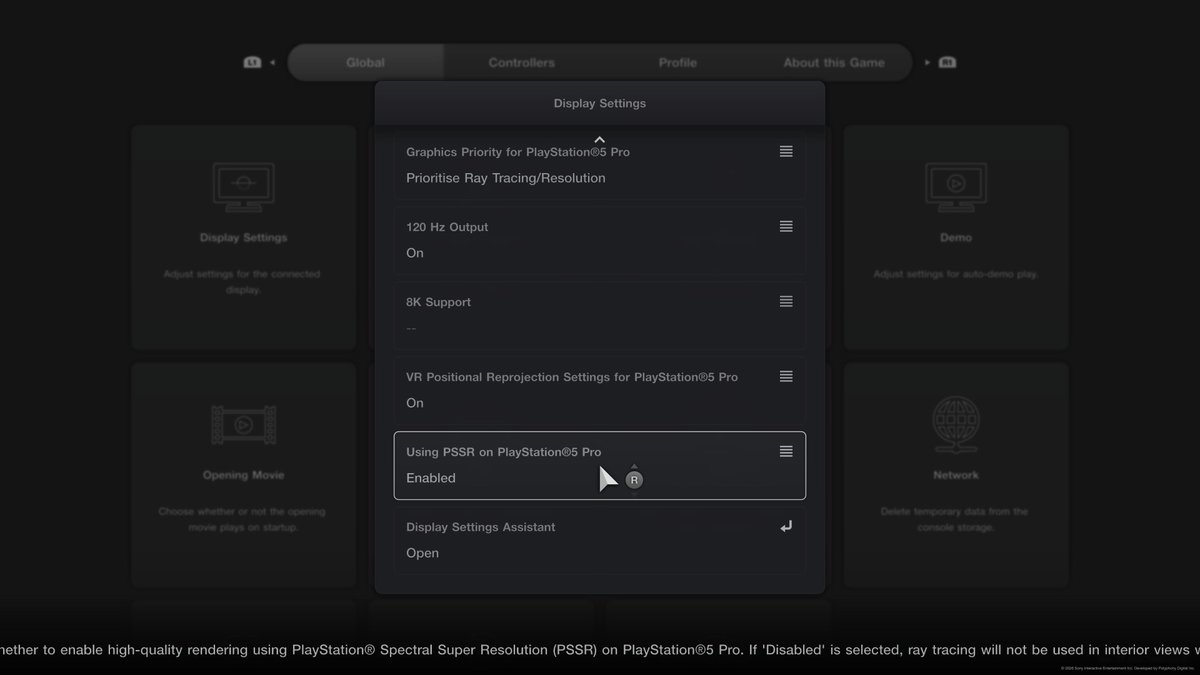Open list icon for Graphics Priority setting
The image size is (1200, 675).
(x=786, y=152)
